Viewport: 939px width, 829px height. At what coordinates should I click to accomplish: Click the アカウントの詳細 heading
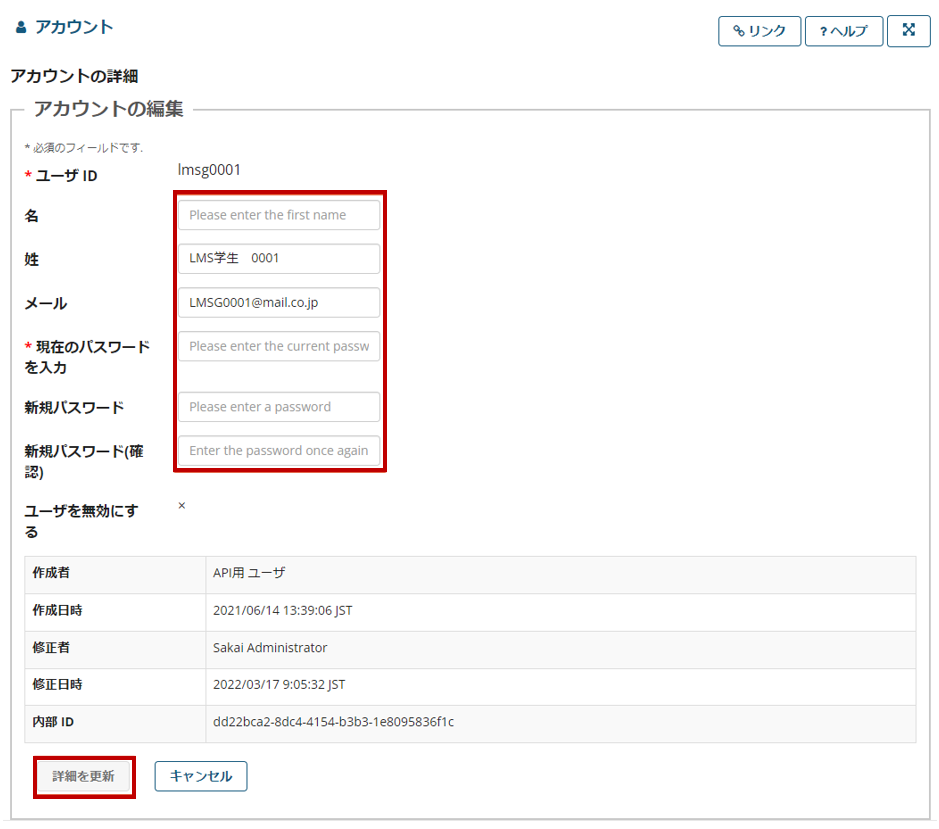click(74, 76)
